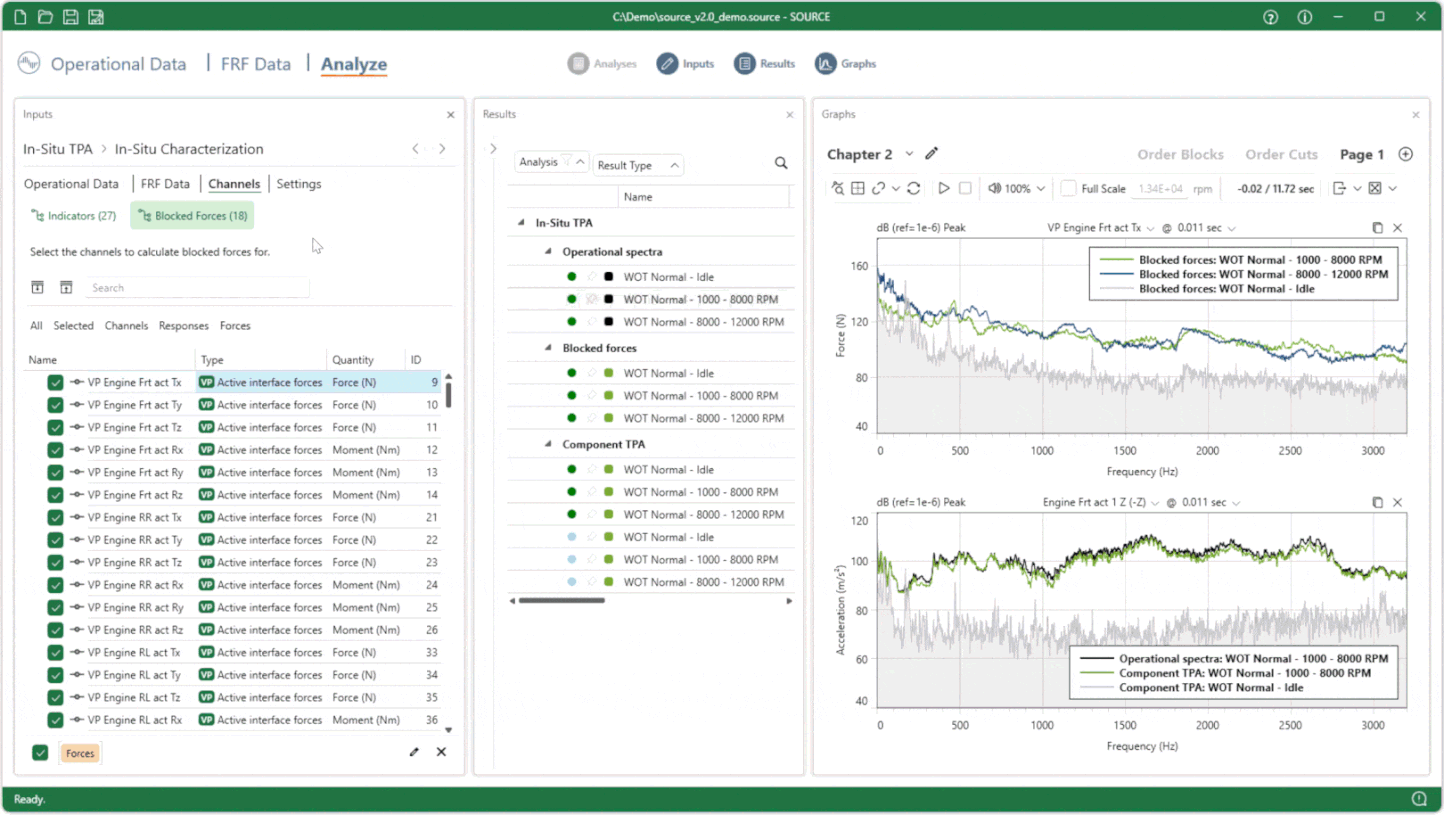Uncheck the VP Engine Frt act Ty channel
The height and width of the screenshot is (815, 1444).
55,405
